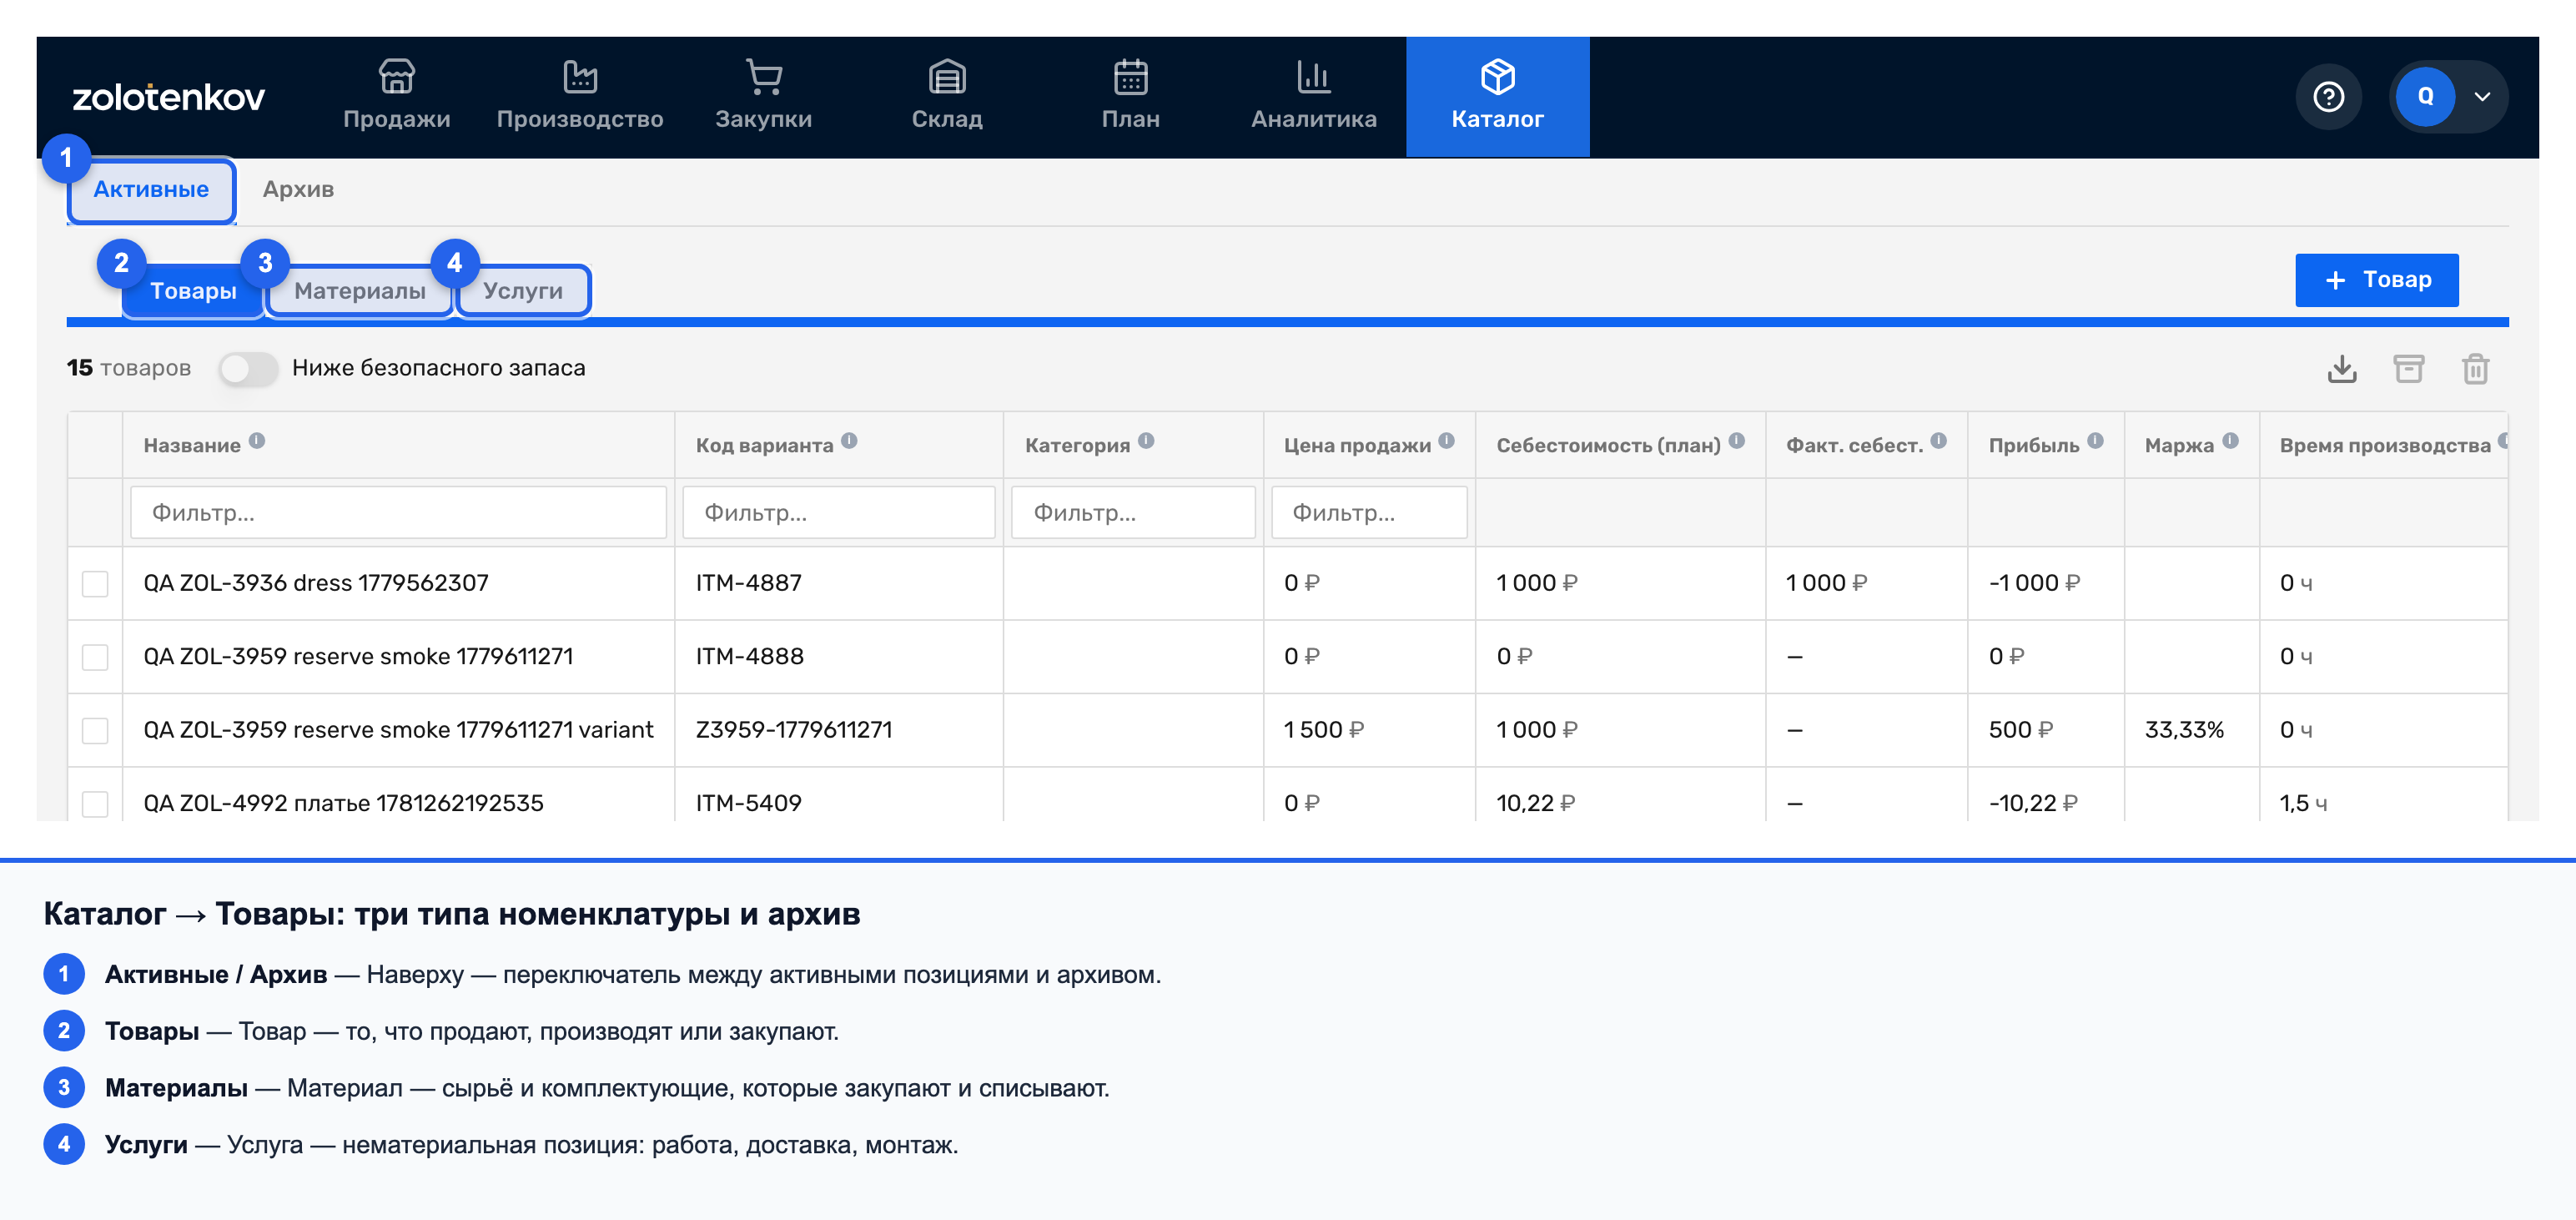Show info for Цена продажи column
This screenshot has height=1220, width=2576.
[x=1446, y=441]
